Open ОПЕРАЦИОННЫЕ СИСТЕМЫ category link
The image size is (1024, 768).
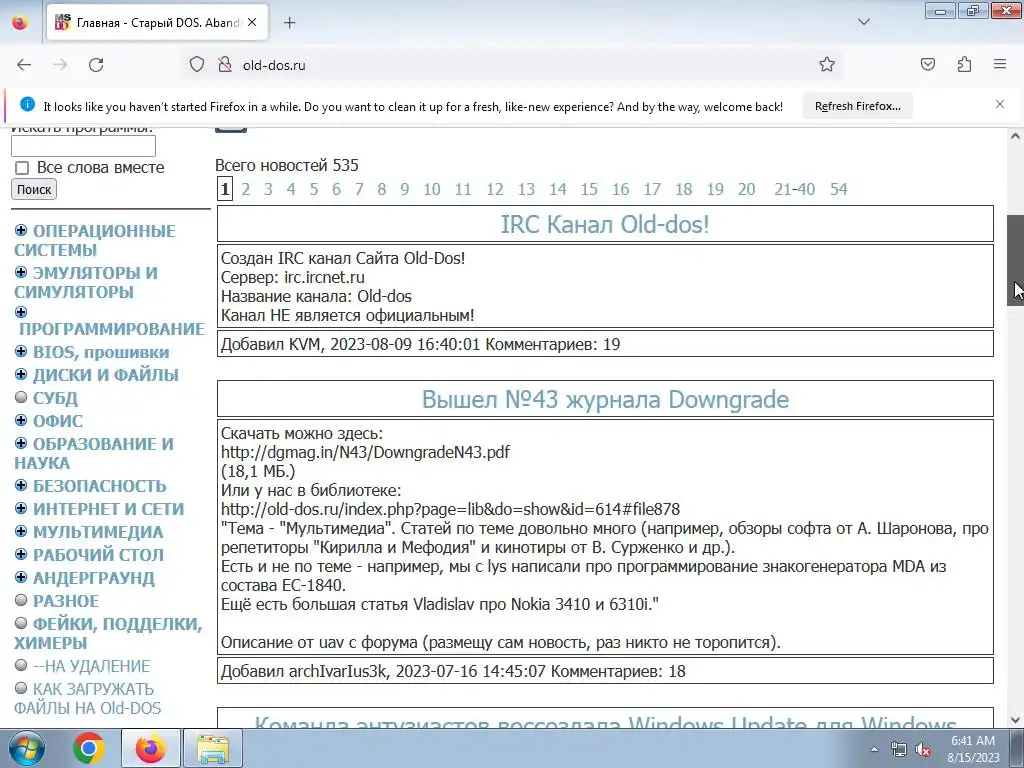pyautogui.click(x=95, y=240)
